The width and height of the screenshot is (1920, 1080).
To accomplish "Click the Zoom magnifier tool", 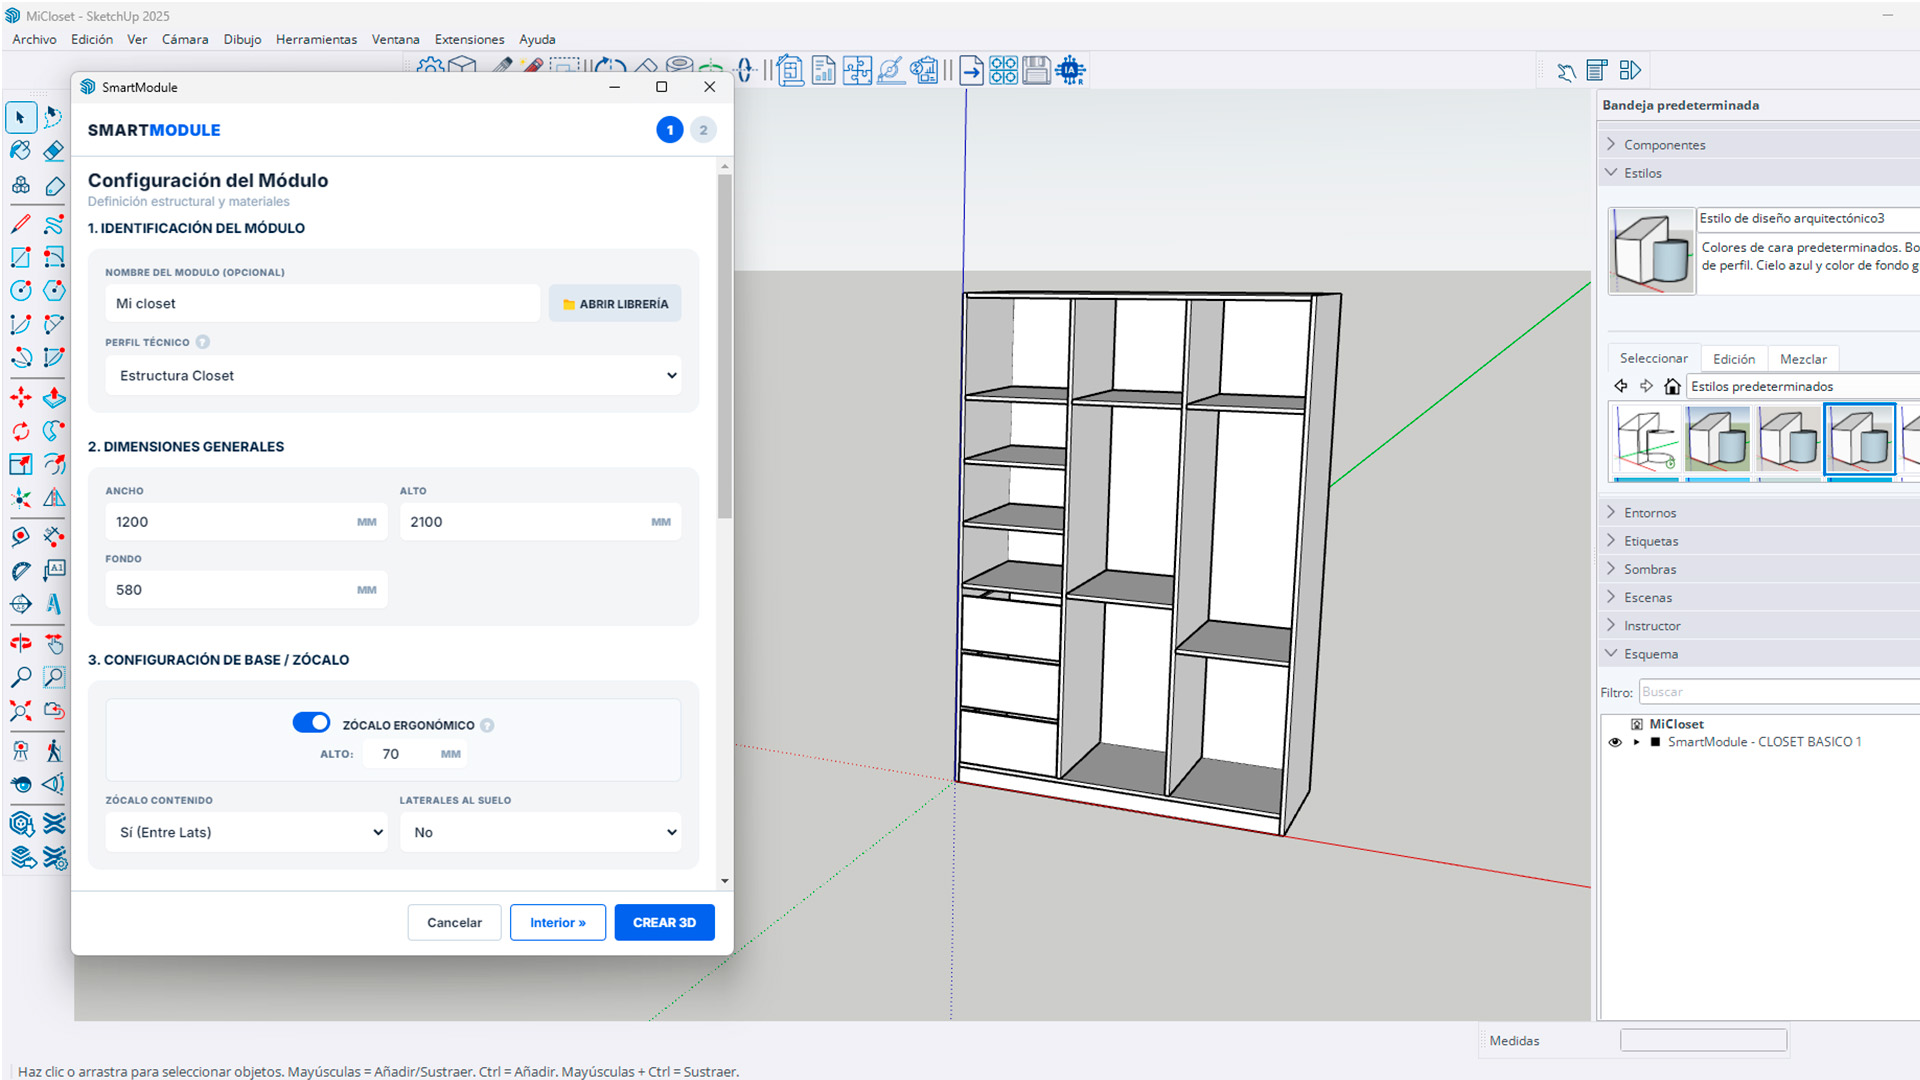I will tap(21, 677).
